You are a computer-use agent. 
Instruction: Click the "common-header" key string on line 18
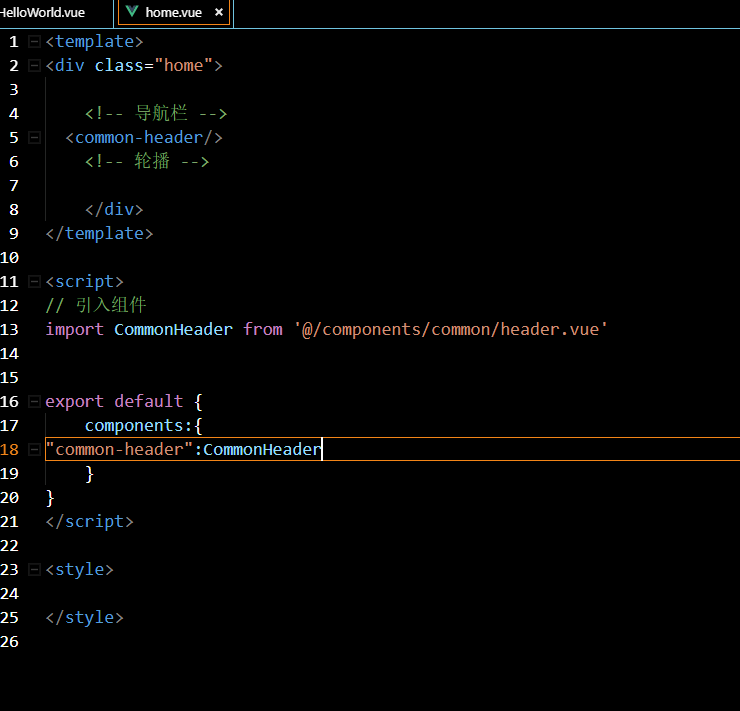tap(119, 449)
